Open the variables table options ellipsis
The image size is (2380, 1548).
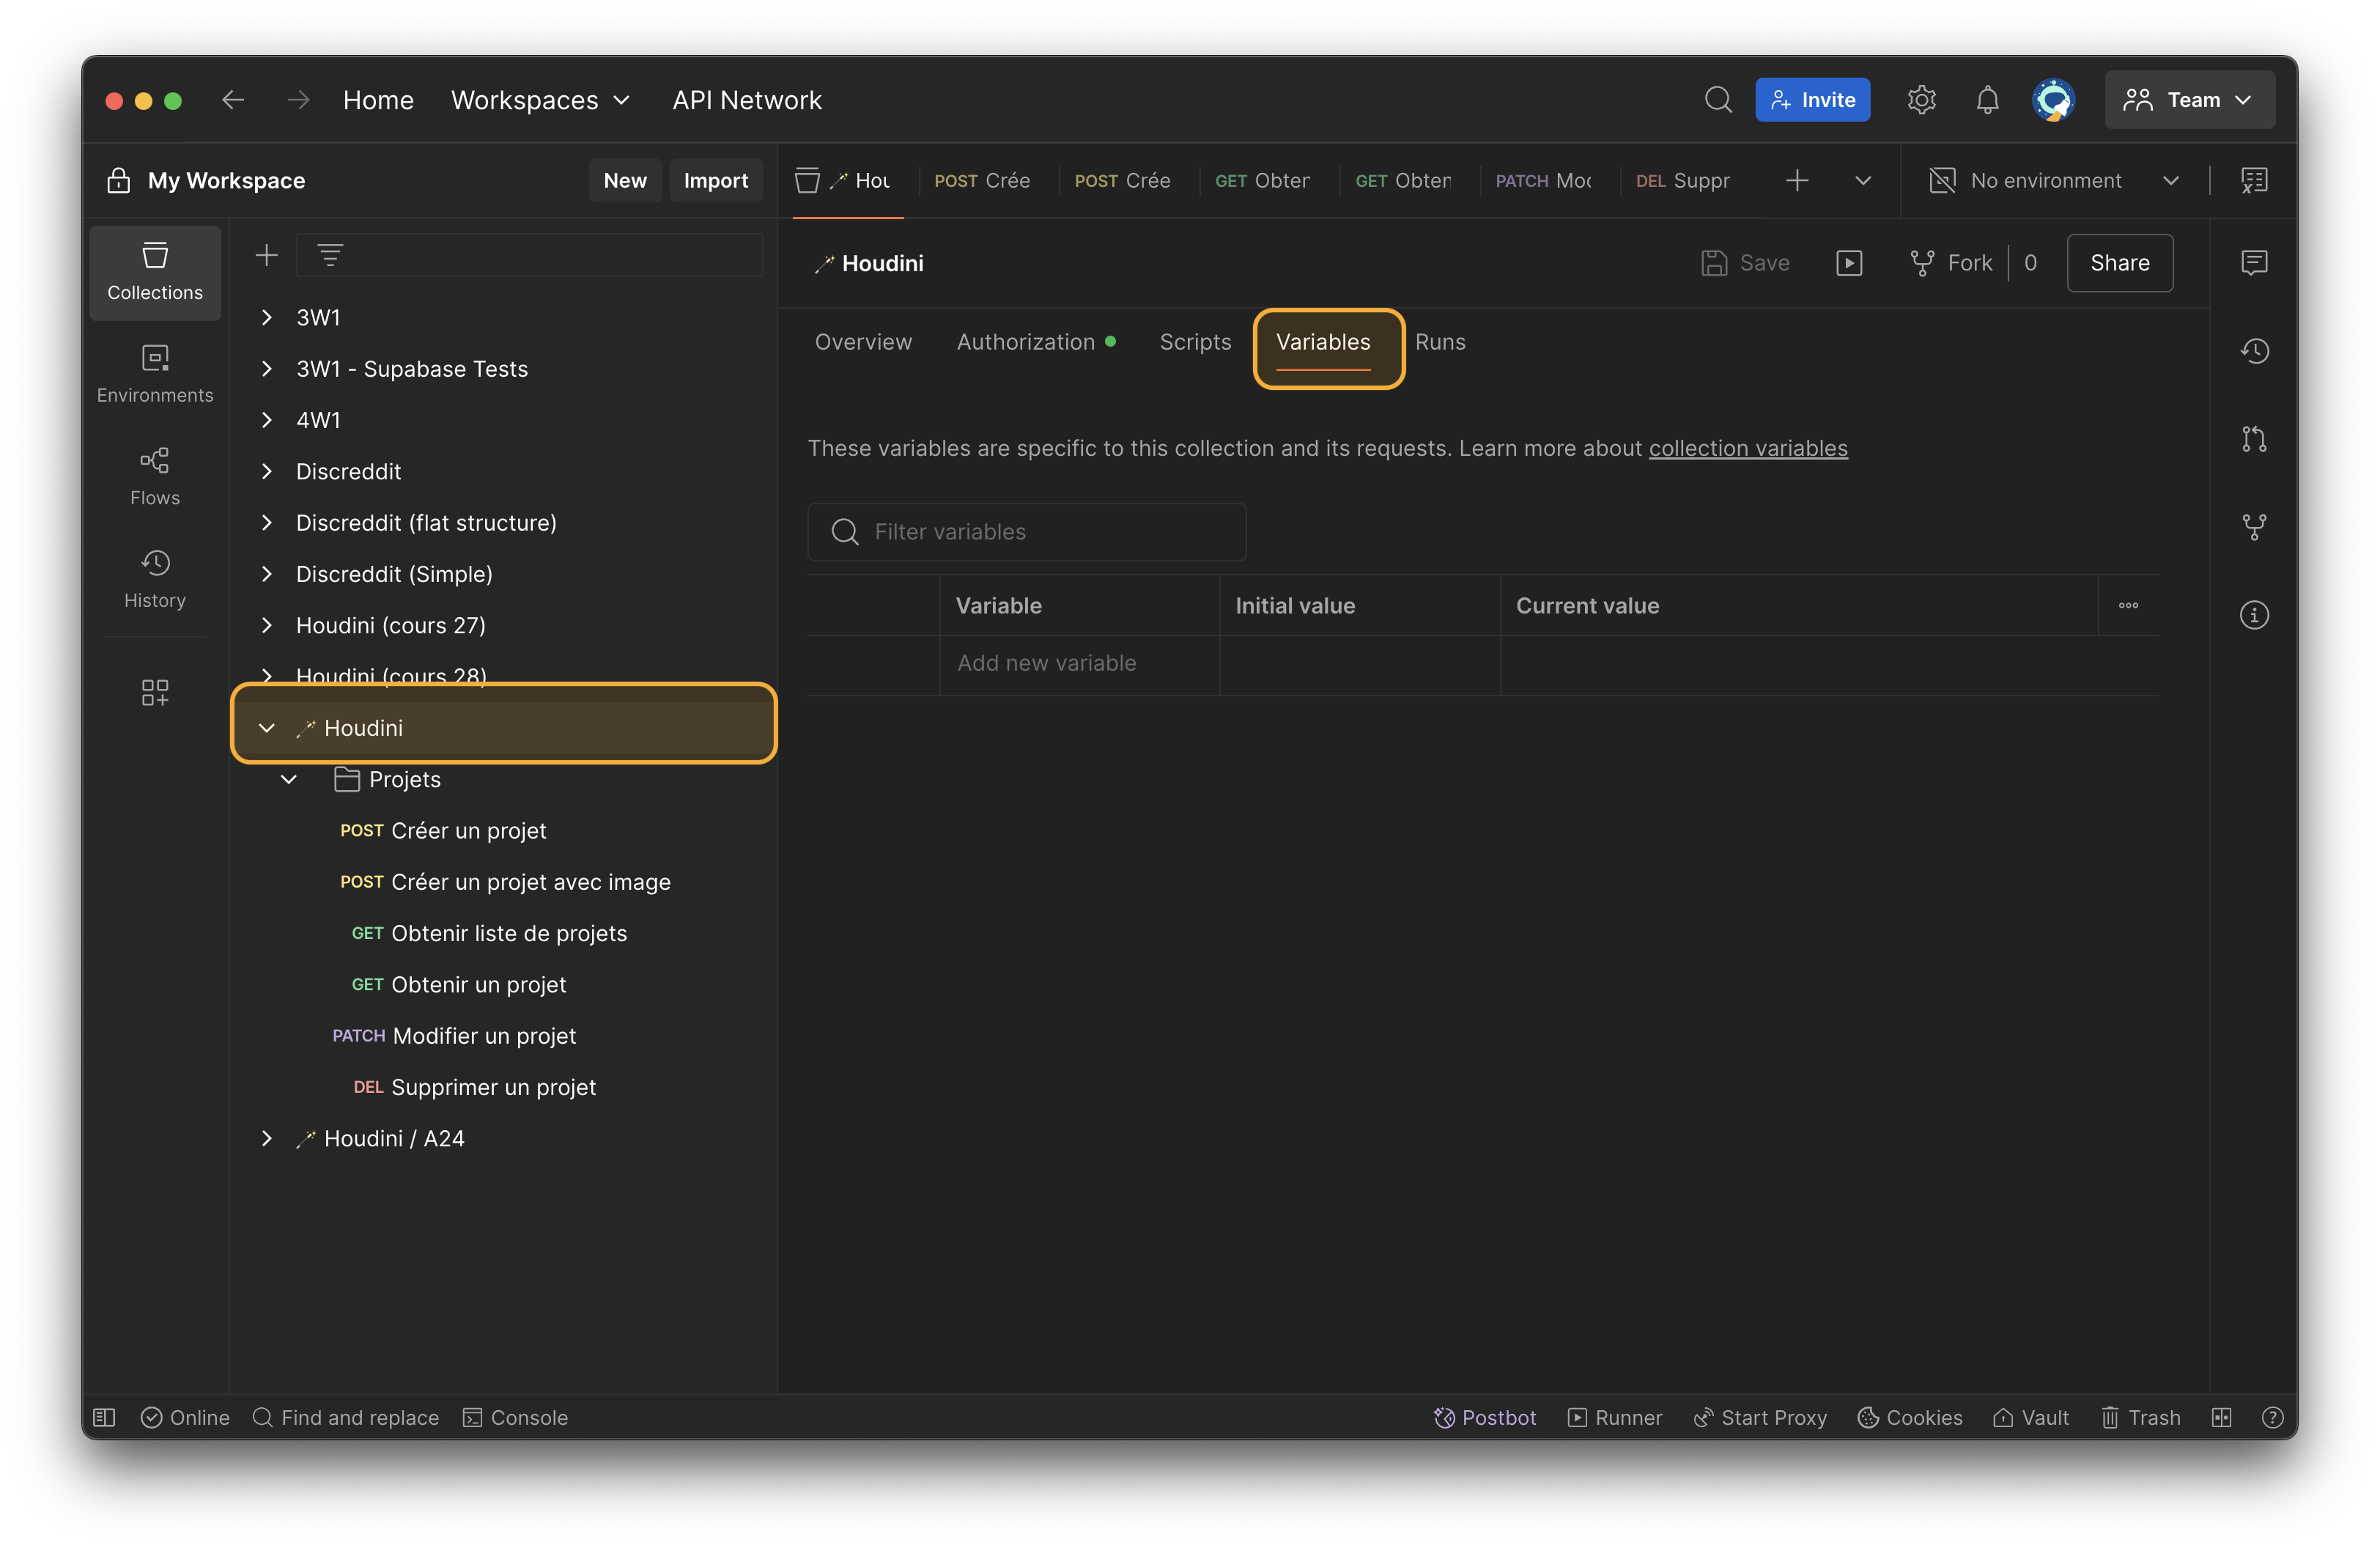coord(2128,606)
